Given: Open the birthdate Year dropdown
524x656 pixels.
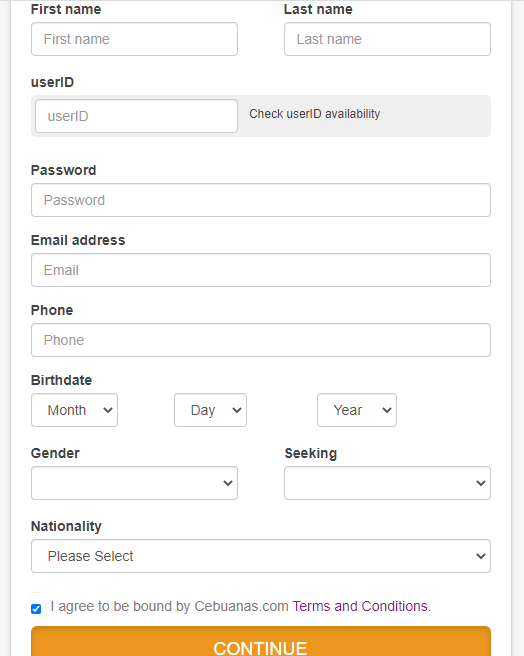Looking at the screenshot, I should (357, 410).
